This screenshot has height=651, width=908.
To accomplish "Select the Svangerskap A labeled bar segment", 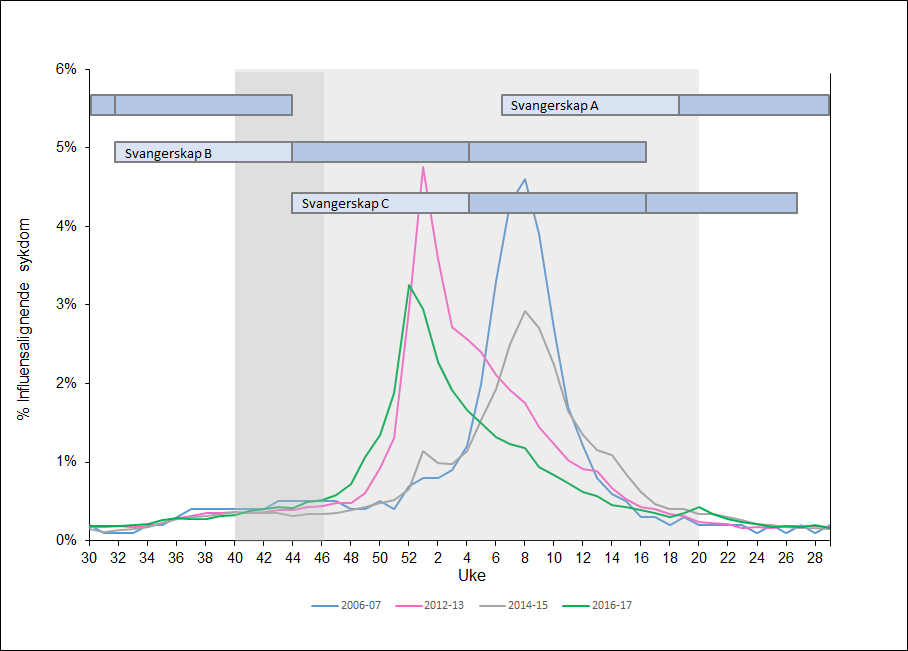I will click(590, 105).
